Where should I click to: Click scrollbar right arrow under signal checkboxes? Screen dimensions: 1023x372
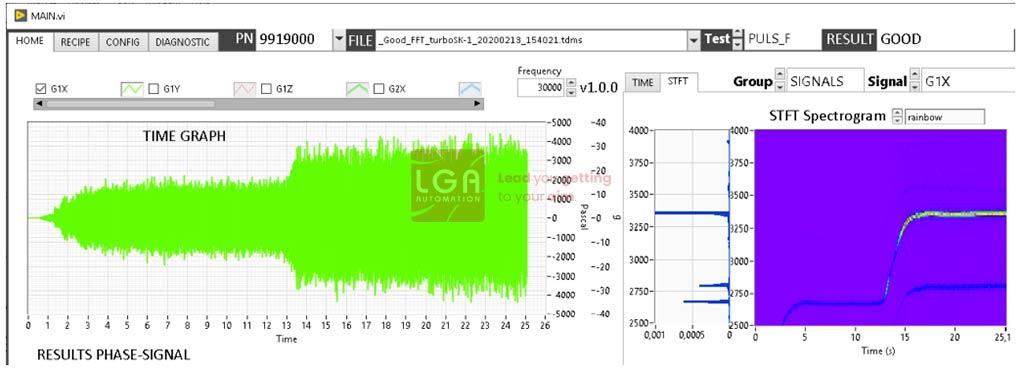[x=478, y=104]
